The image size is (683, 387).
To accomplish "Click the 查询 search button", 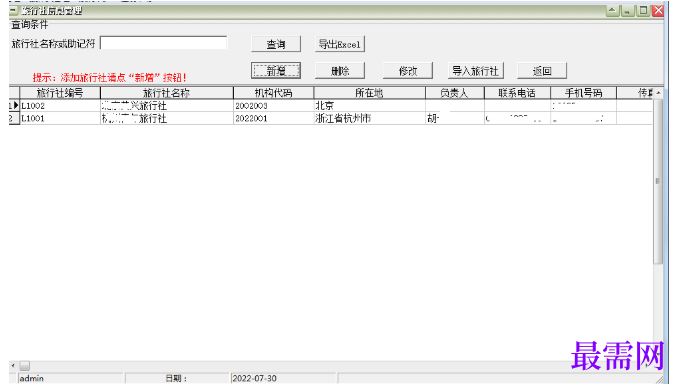I will [x=276, y=44].
